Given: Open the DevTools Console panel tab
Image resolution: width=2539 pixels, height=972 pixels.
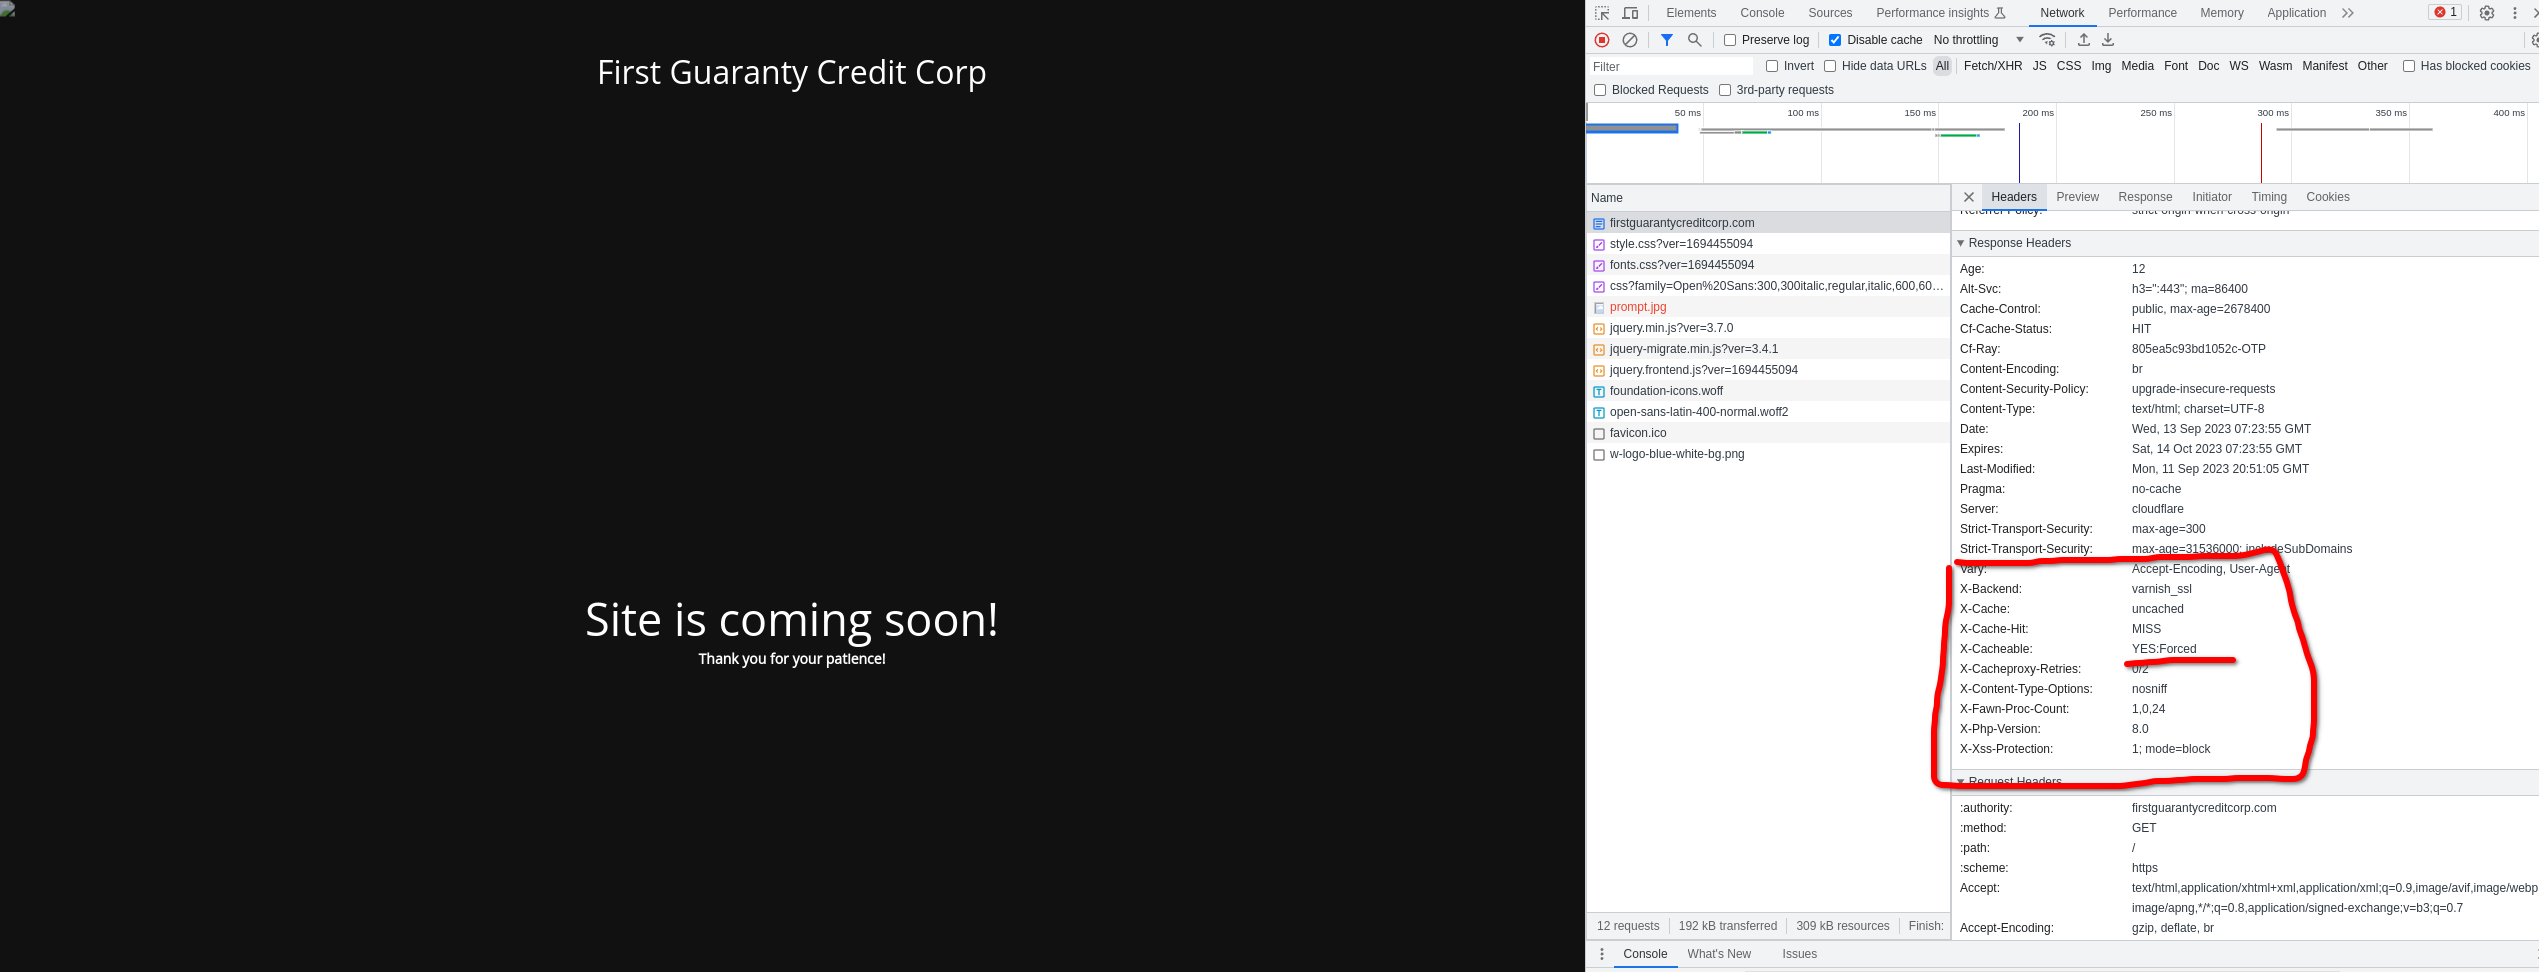Looking at the screenshot, I should (1762, 13).
